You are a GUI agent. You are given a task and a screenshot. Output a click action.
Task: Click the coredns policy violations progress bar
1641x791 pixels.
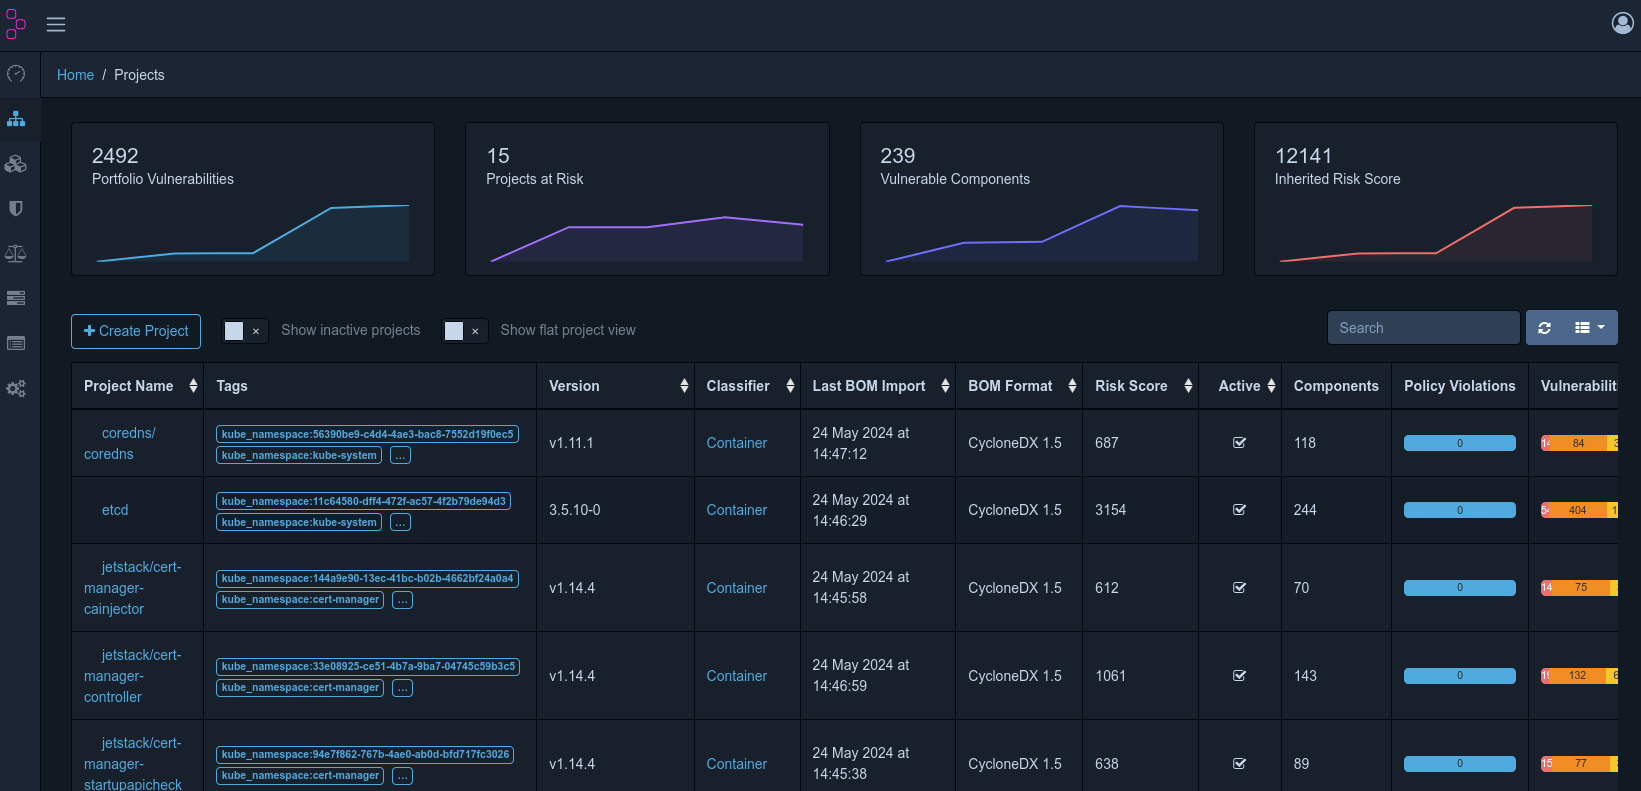point(1459,443)
